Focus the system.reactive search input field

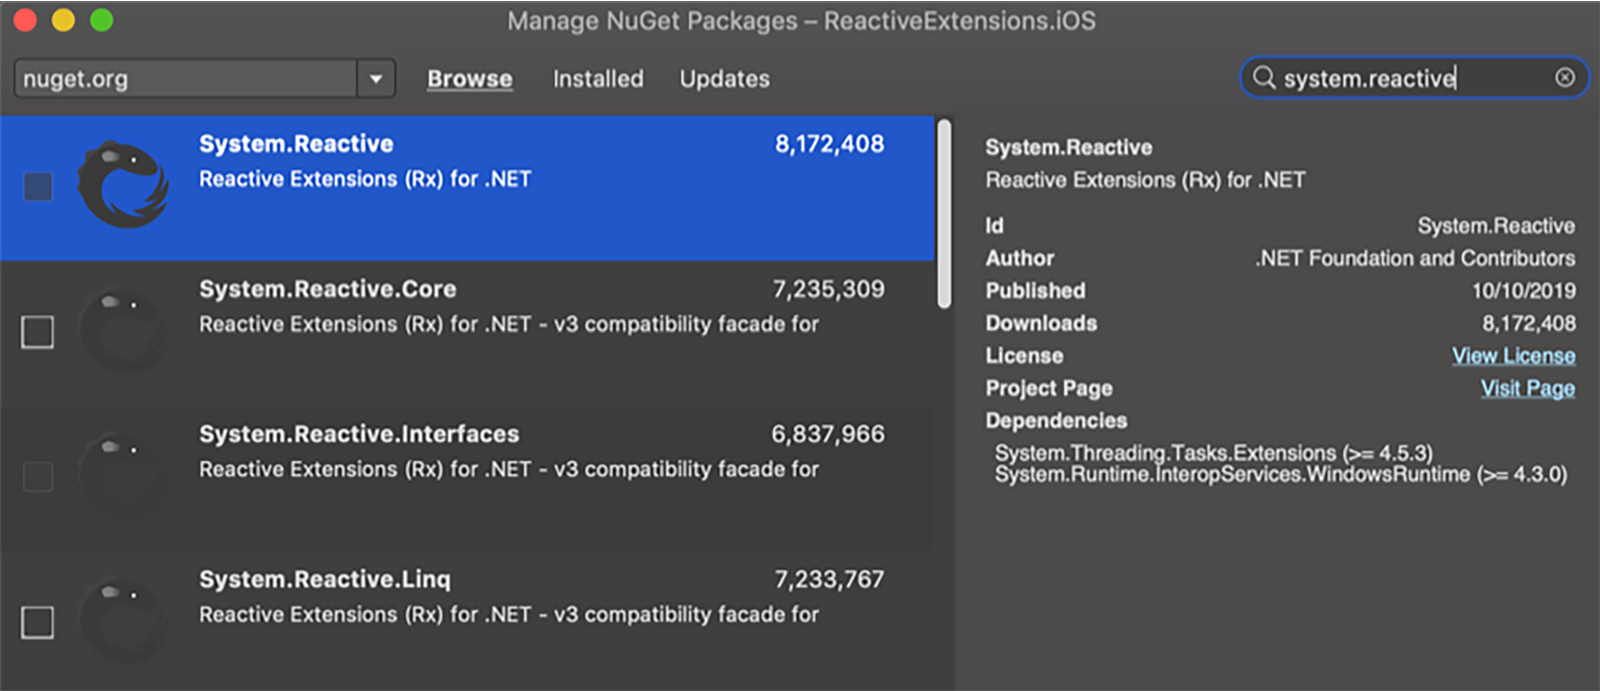point(1410,79)
